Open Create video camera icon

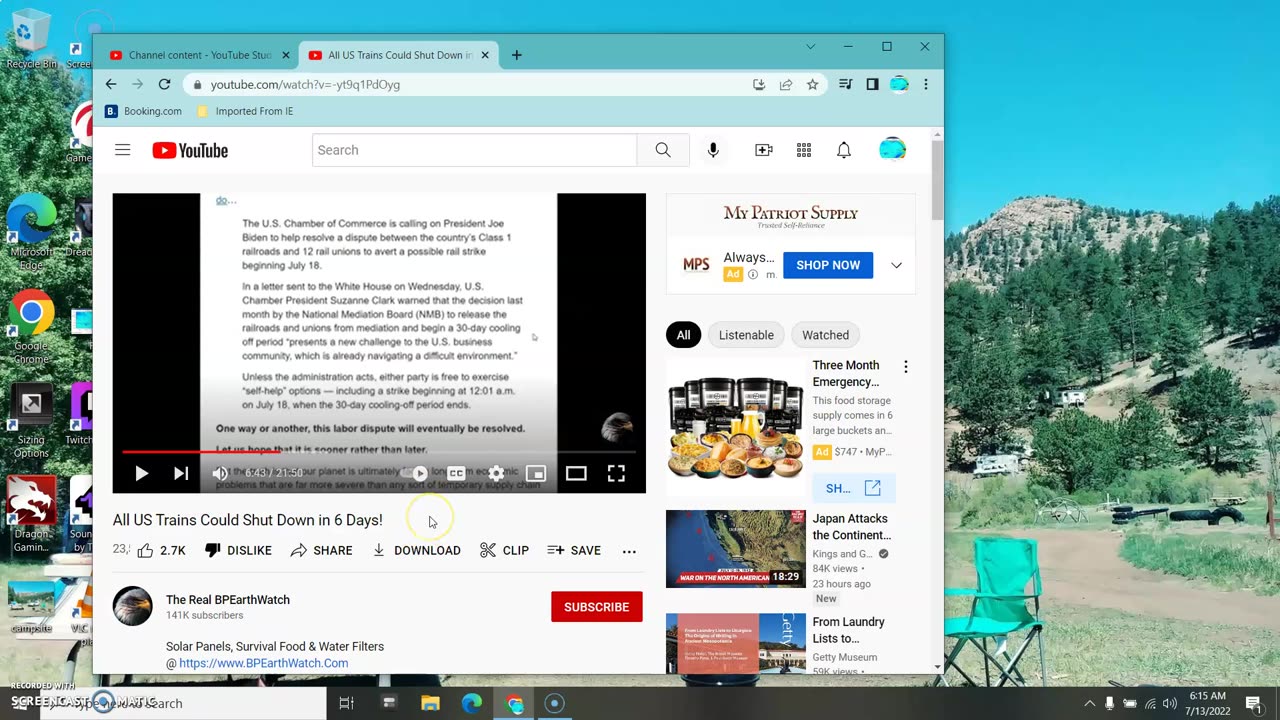pyautogui.click(x=764, y=150)
